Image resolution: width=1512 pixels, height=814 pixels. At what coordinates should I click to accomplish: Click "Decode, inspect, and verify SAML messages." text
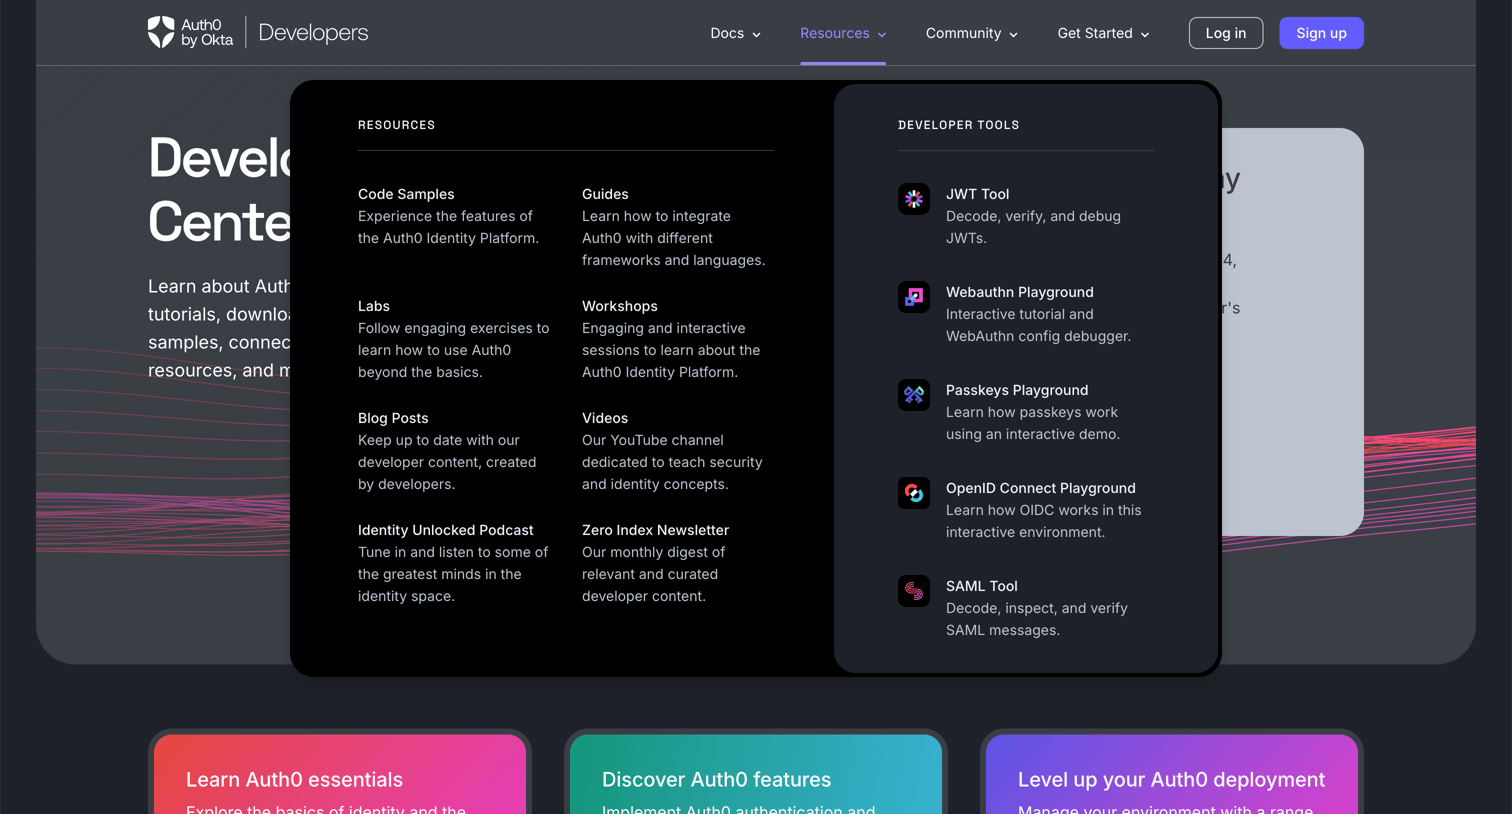pyautogui.click(x=1037, y=619)
